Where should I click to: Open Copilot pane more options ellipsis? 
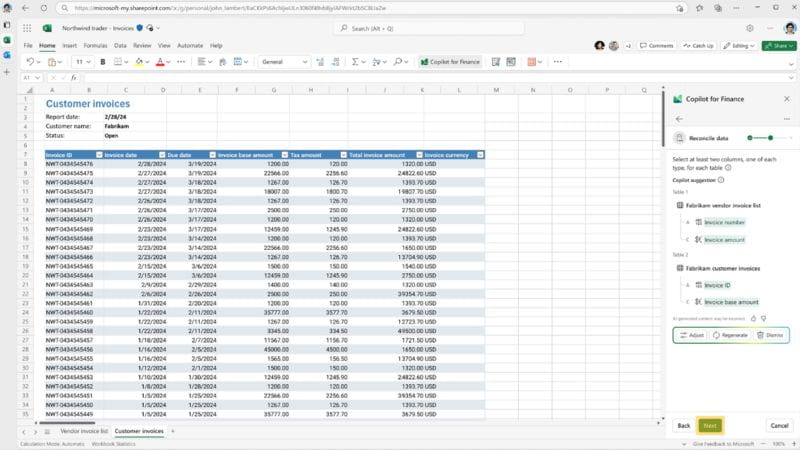coord(787,119)
